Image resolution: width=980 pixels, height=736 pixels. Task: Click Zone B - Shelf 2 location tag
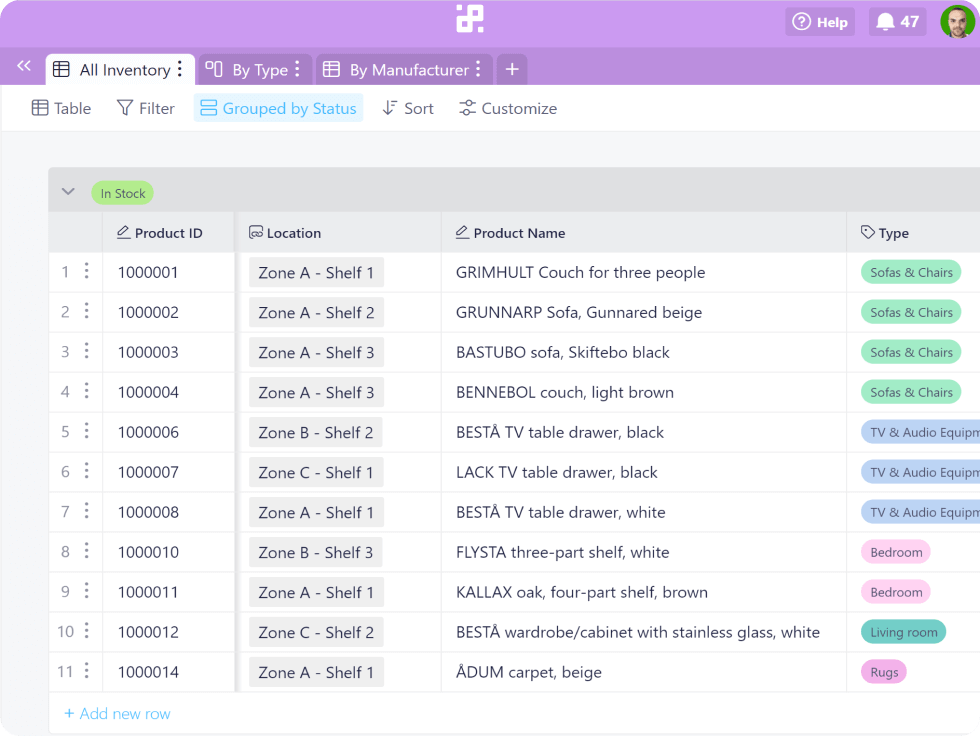[316, 432]
